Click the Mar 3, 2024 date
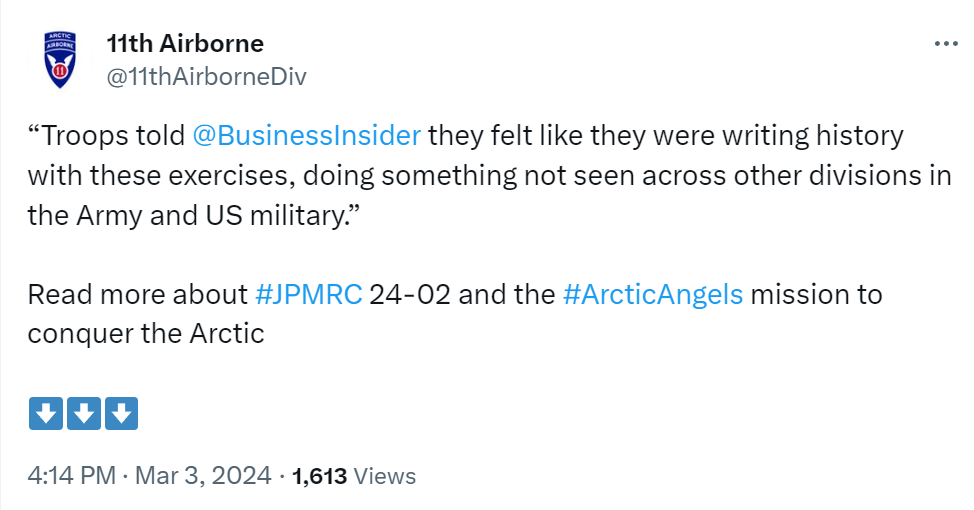 [203, 476]
